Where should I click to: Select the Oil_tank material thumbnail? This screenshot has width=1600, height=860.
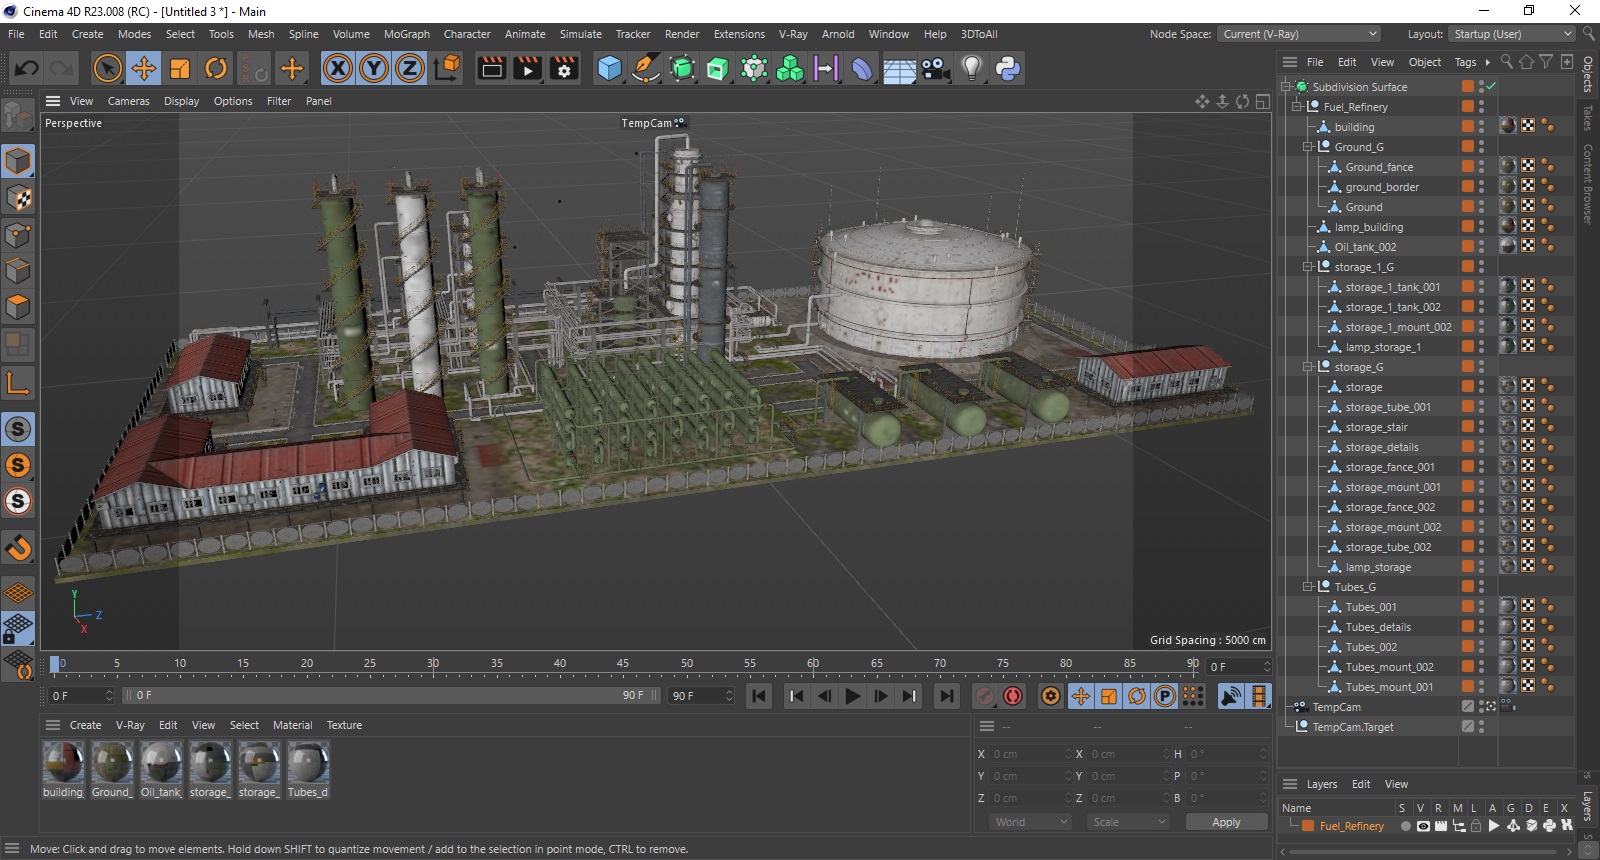(160, 764)
